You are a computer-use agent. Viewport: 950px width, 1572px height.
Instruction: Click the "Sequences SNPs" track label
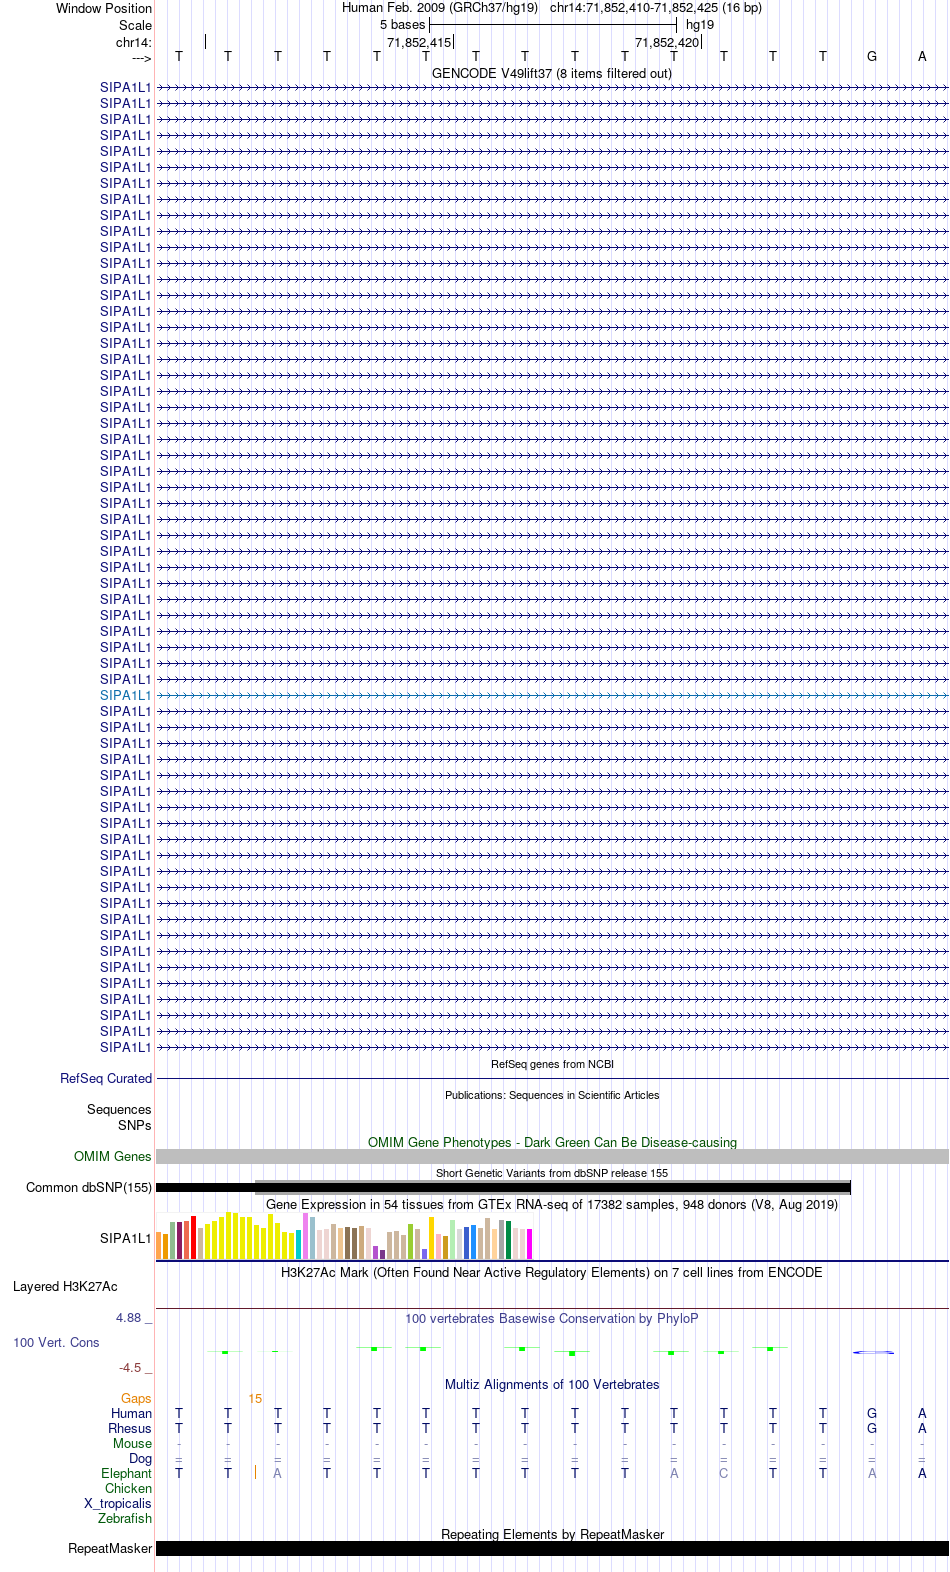point(119,1117)
